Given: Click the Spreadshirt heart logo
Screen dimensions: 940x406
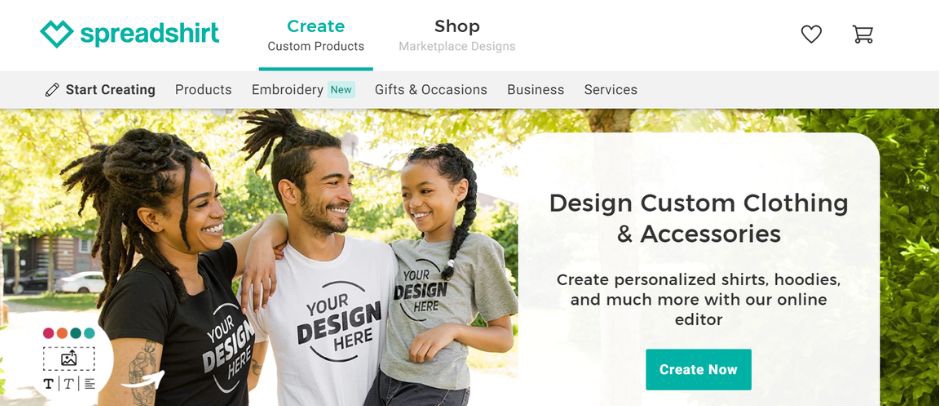Looking at the screenshot, I should [56, 34].
